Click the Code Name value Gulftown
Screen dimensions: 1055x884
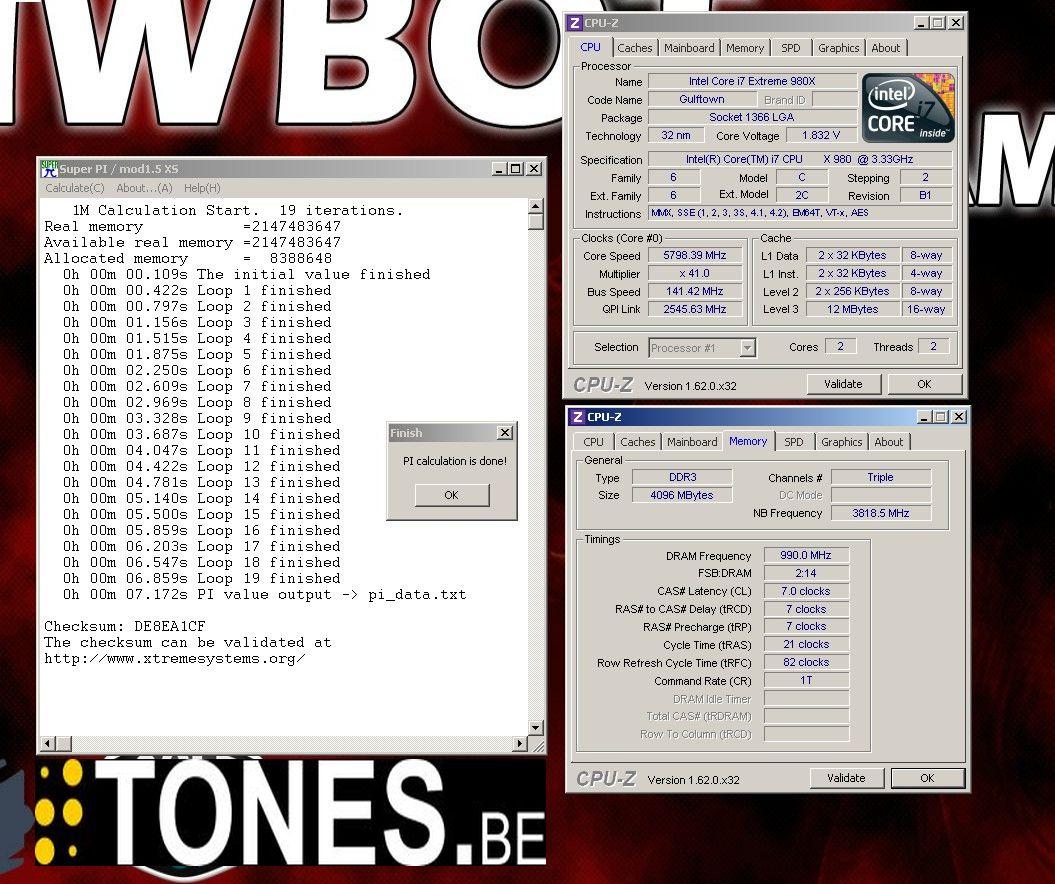(x=702, y=100)
